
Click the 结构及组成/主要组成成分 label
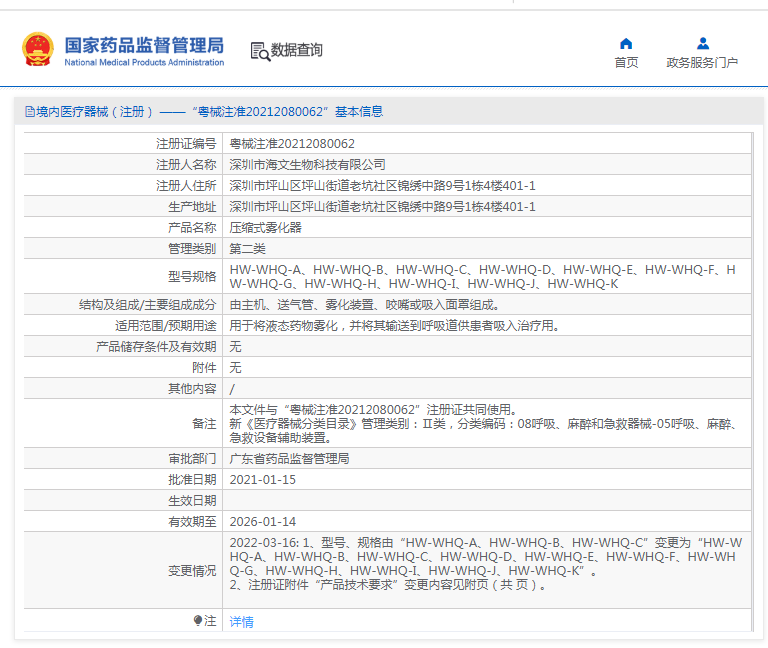click(147, 305)
